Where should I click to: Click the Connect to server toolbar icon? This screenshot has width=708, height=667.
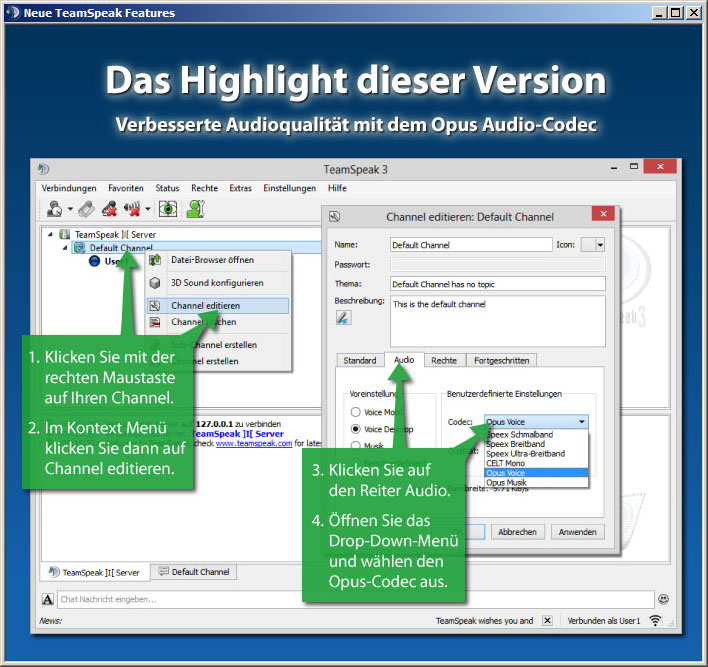click(55, 209)
